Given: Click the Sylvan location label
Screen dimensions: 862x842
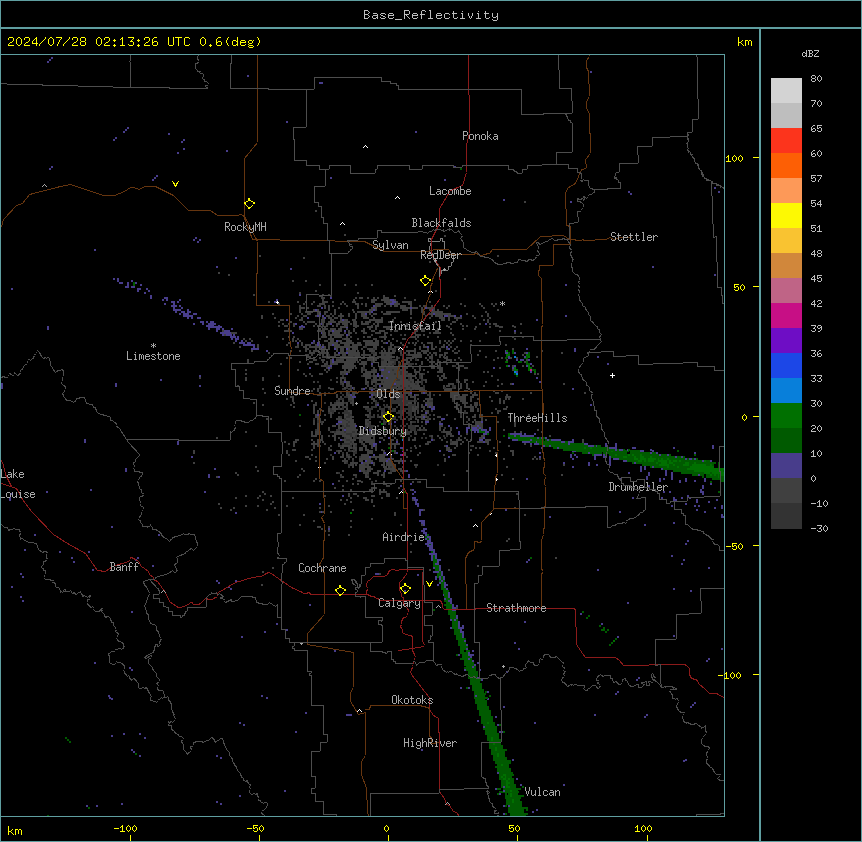Looking at the screenshot, I should click(x=390, y=245).
